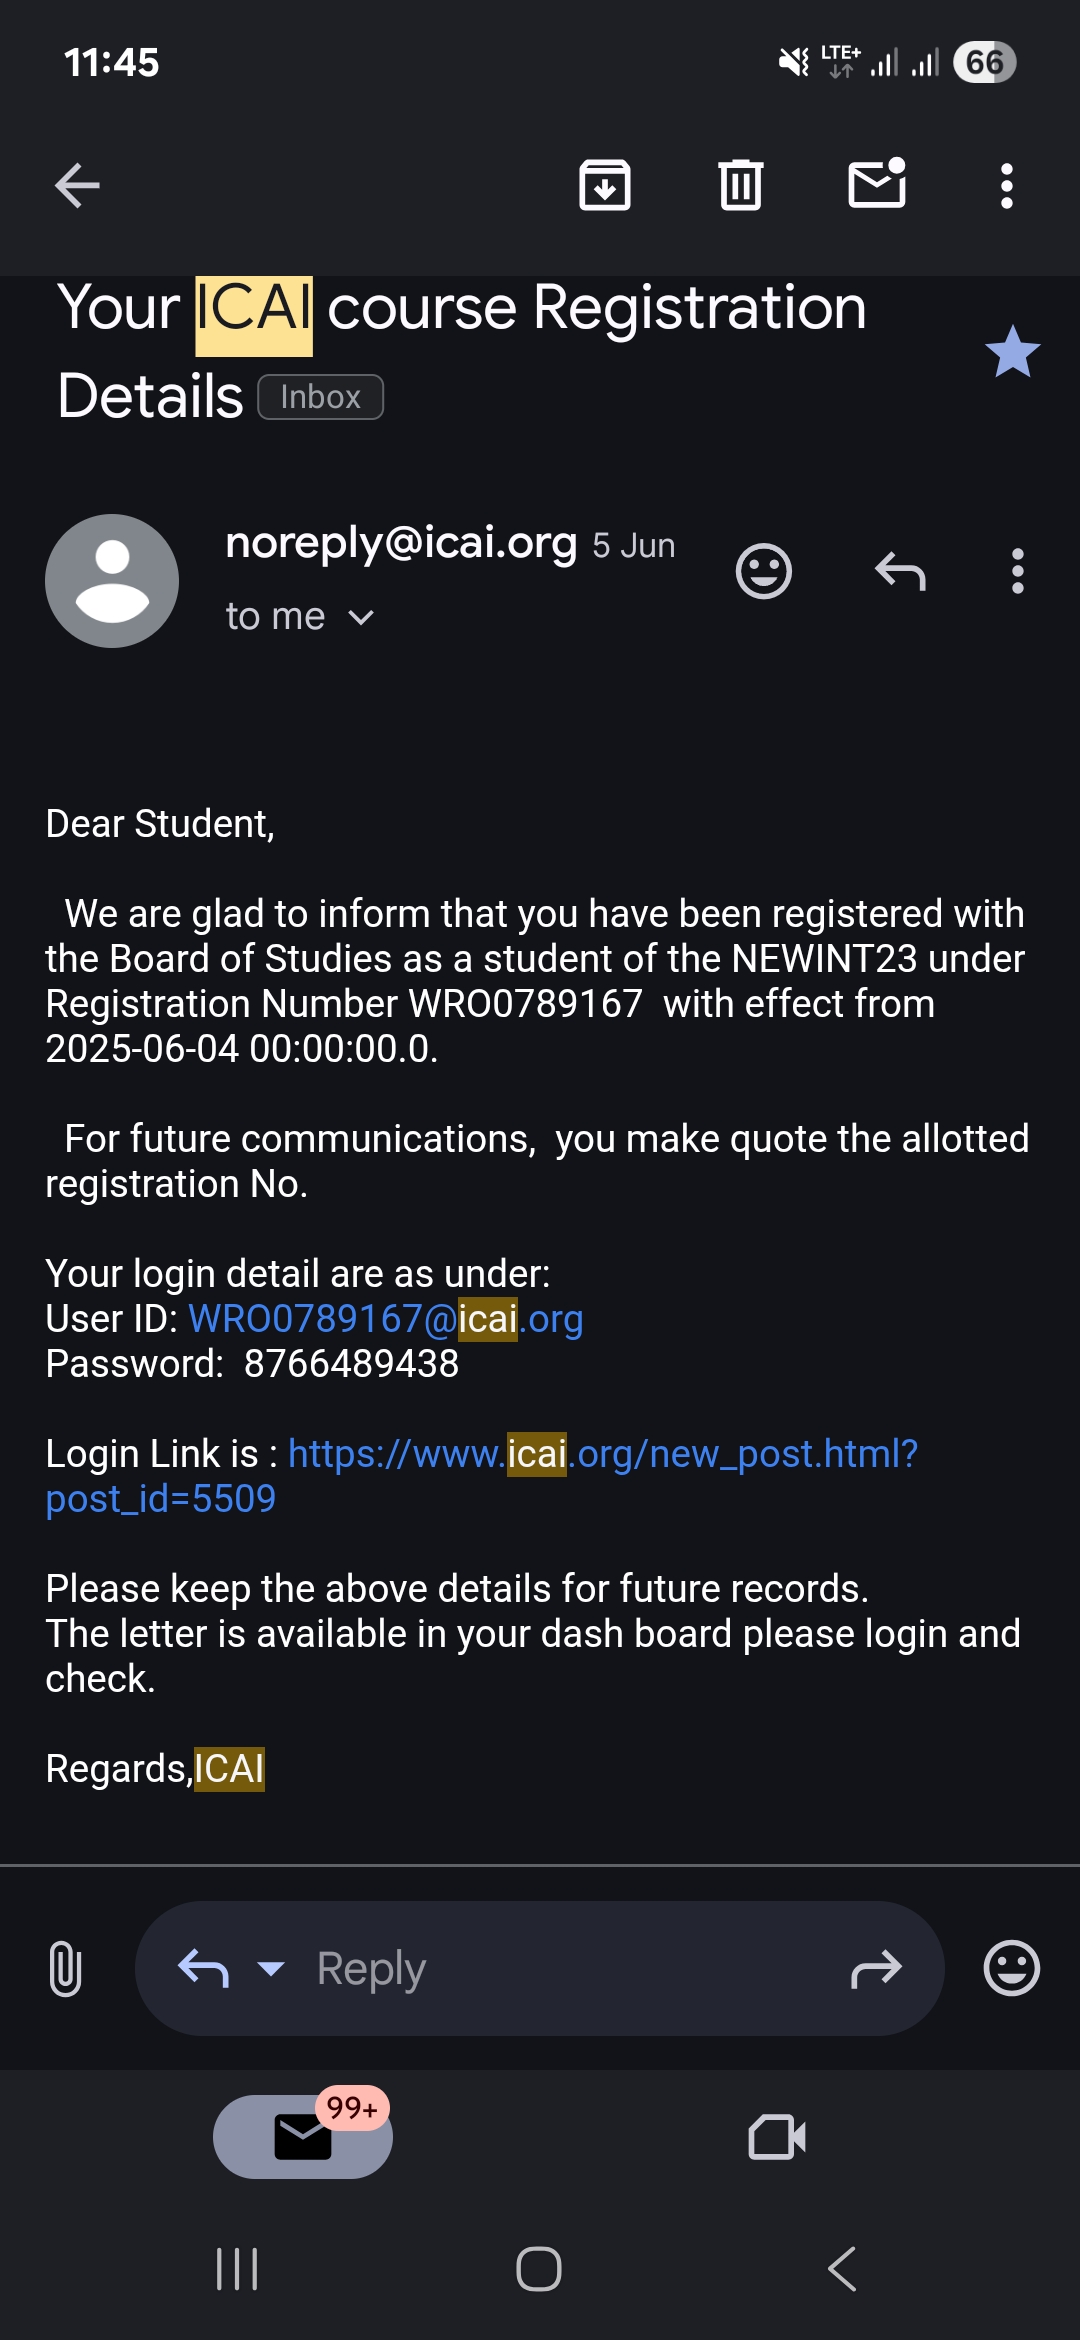Archive this ICAI email

pyautogui.click(x=605, y=186)
